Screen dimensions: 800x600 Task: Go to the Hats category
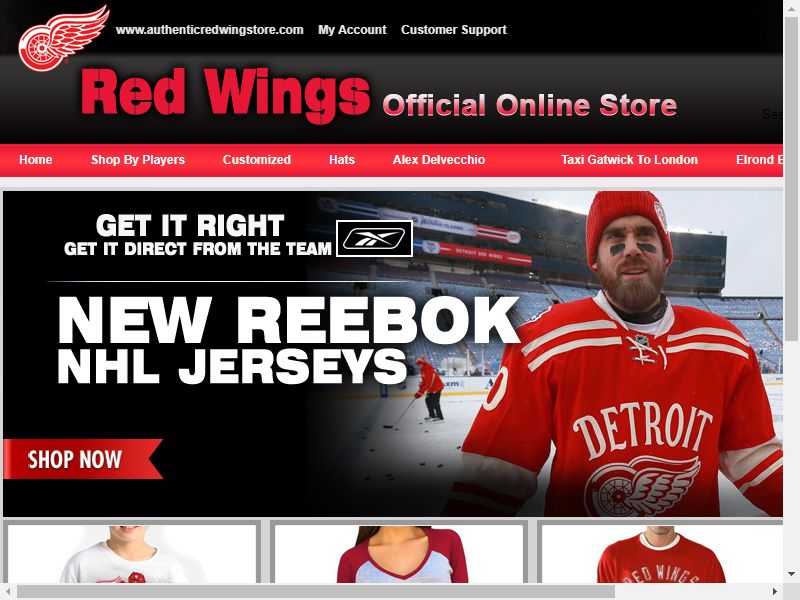click(x=342, y=160)
